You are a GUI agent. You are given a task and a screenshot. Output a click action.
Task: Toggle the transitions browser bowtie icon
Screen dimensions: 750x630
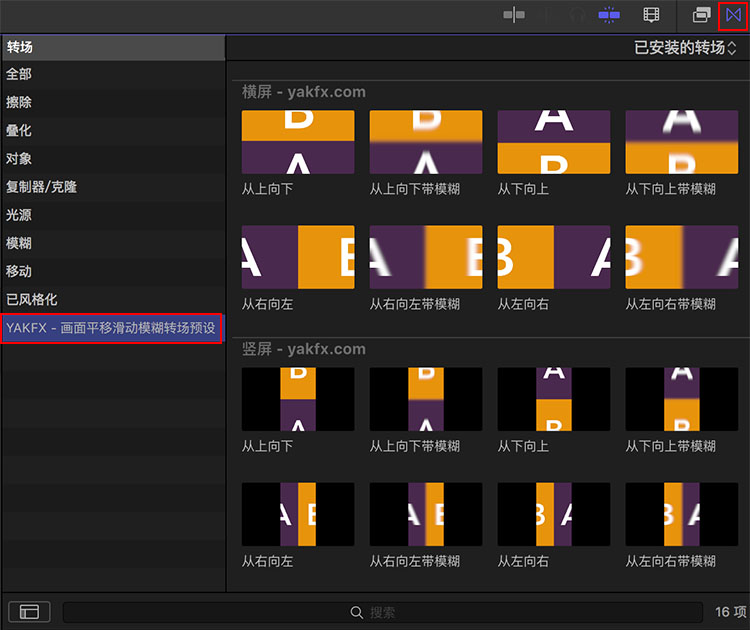click(x=733, y=15)
